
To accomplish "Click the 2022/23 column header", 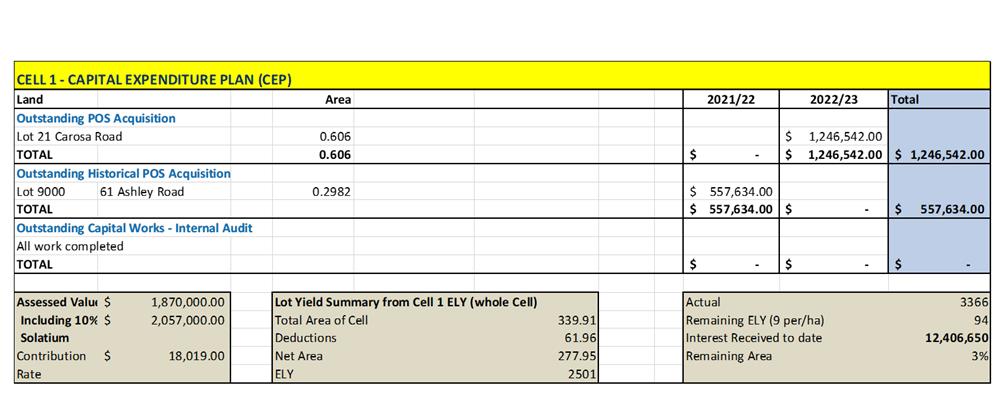I will pyautogui.click(x=833, y=100).
